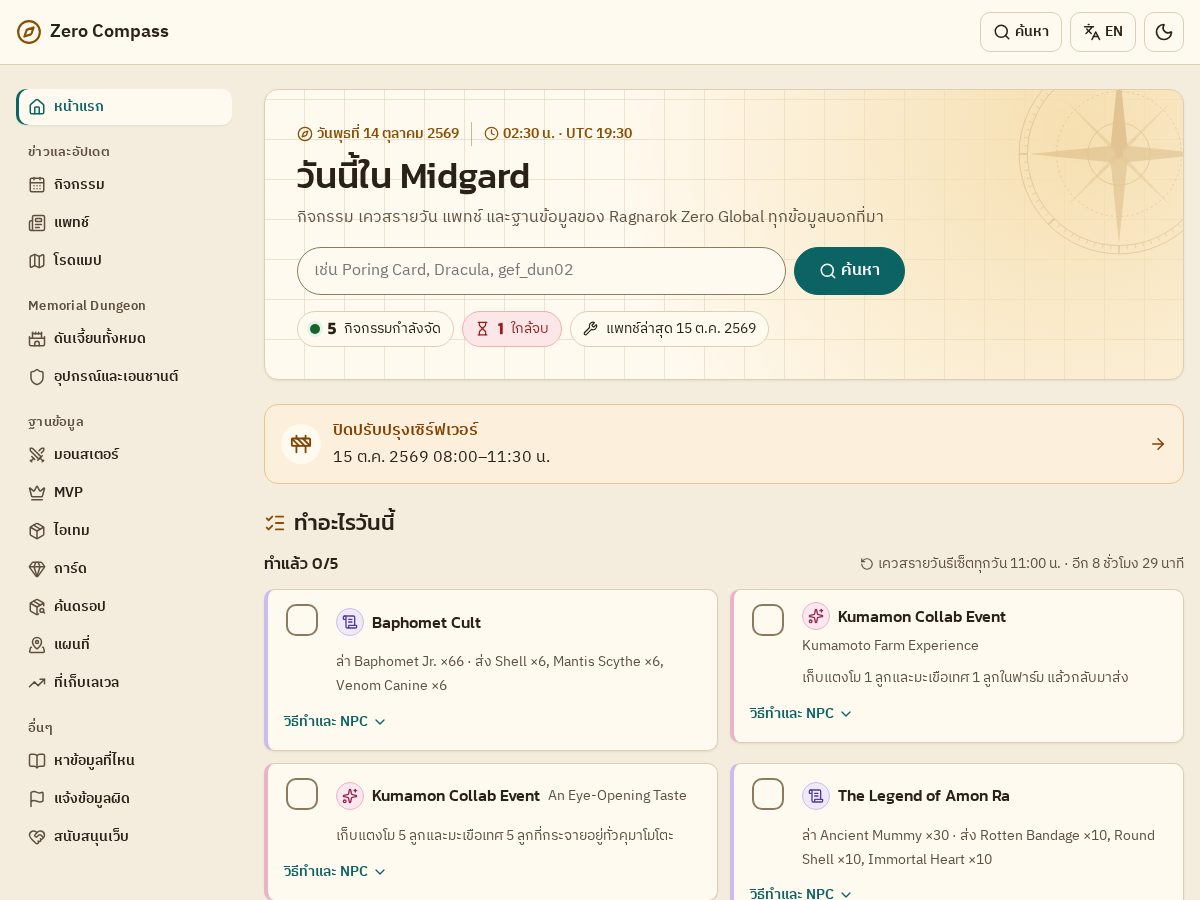Click The Legend of Amon Ra scroll icon
The width and height of the screenshot is (1200, 900).
click(x=816, y=796)
